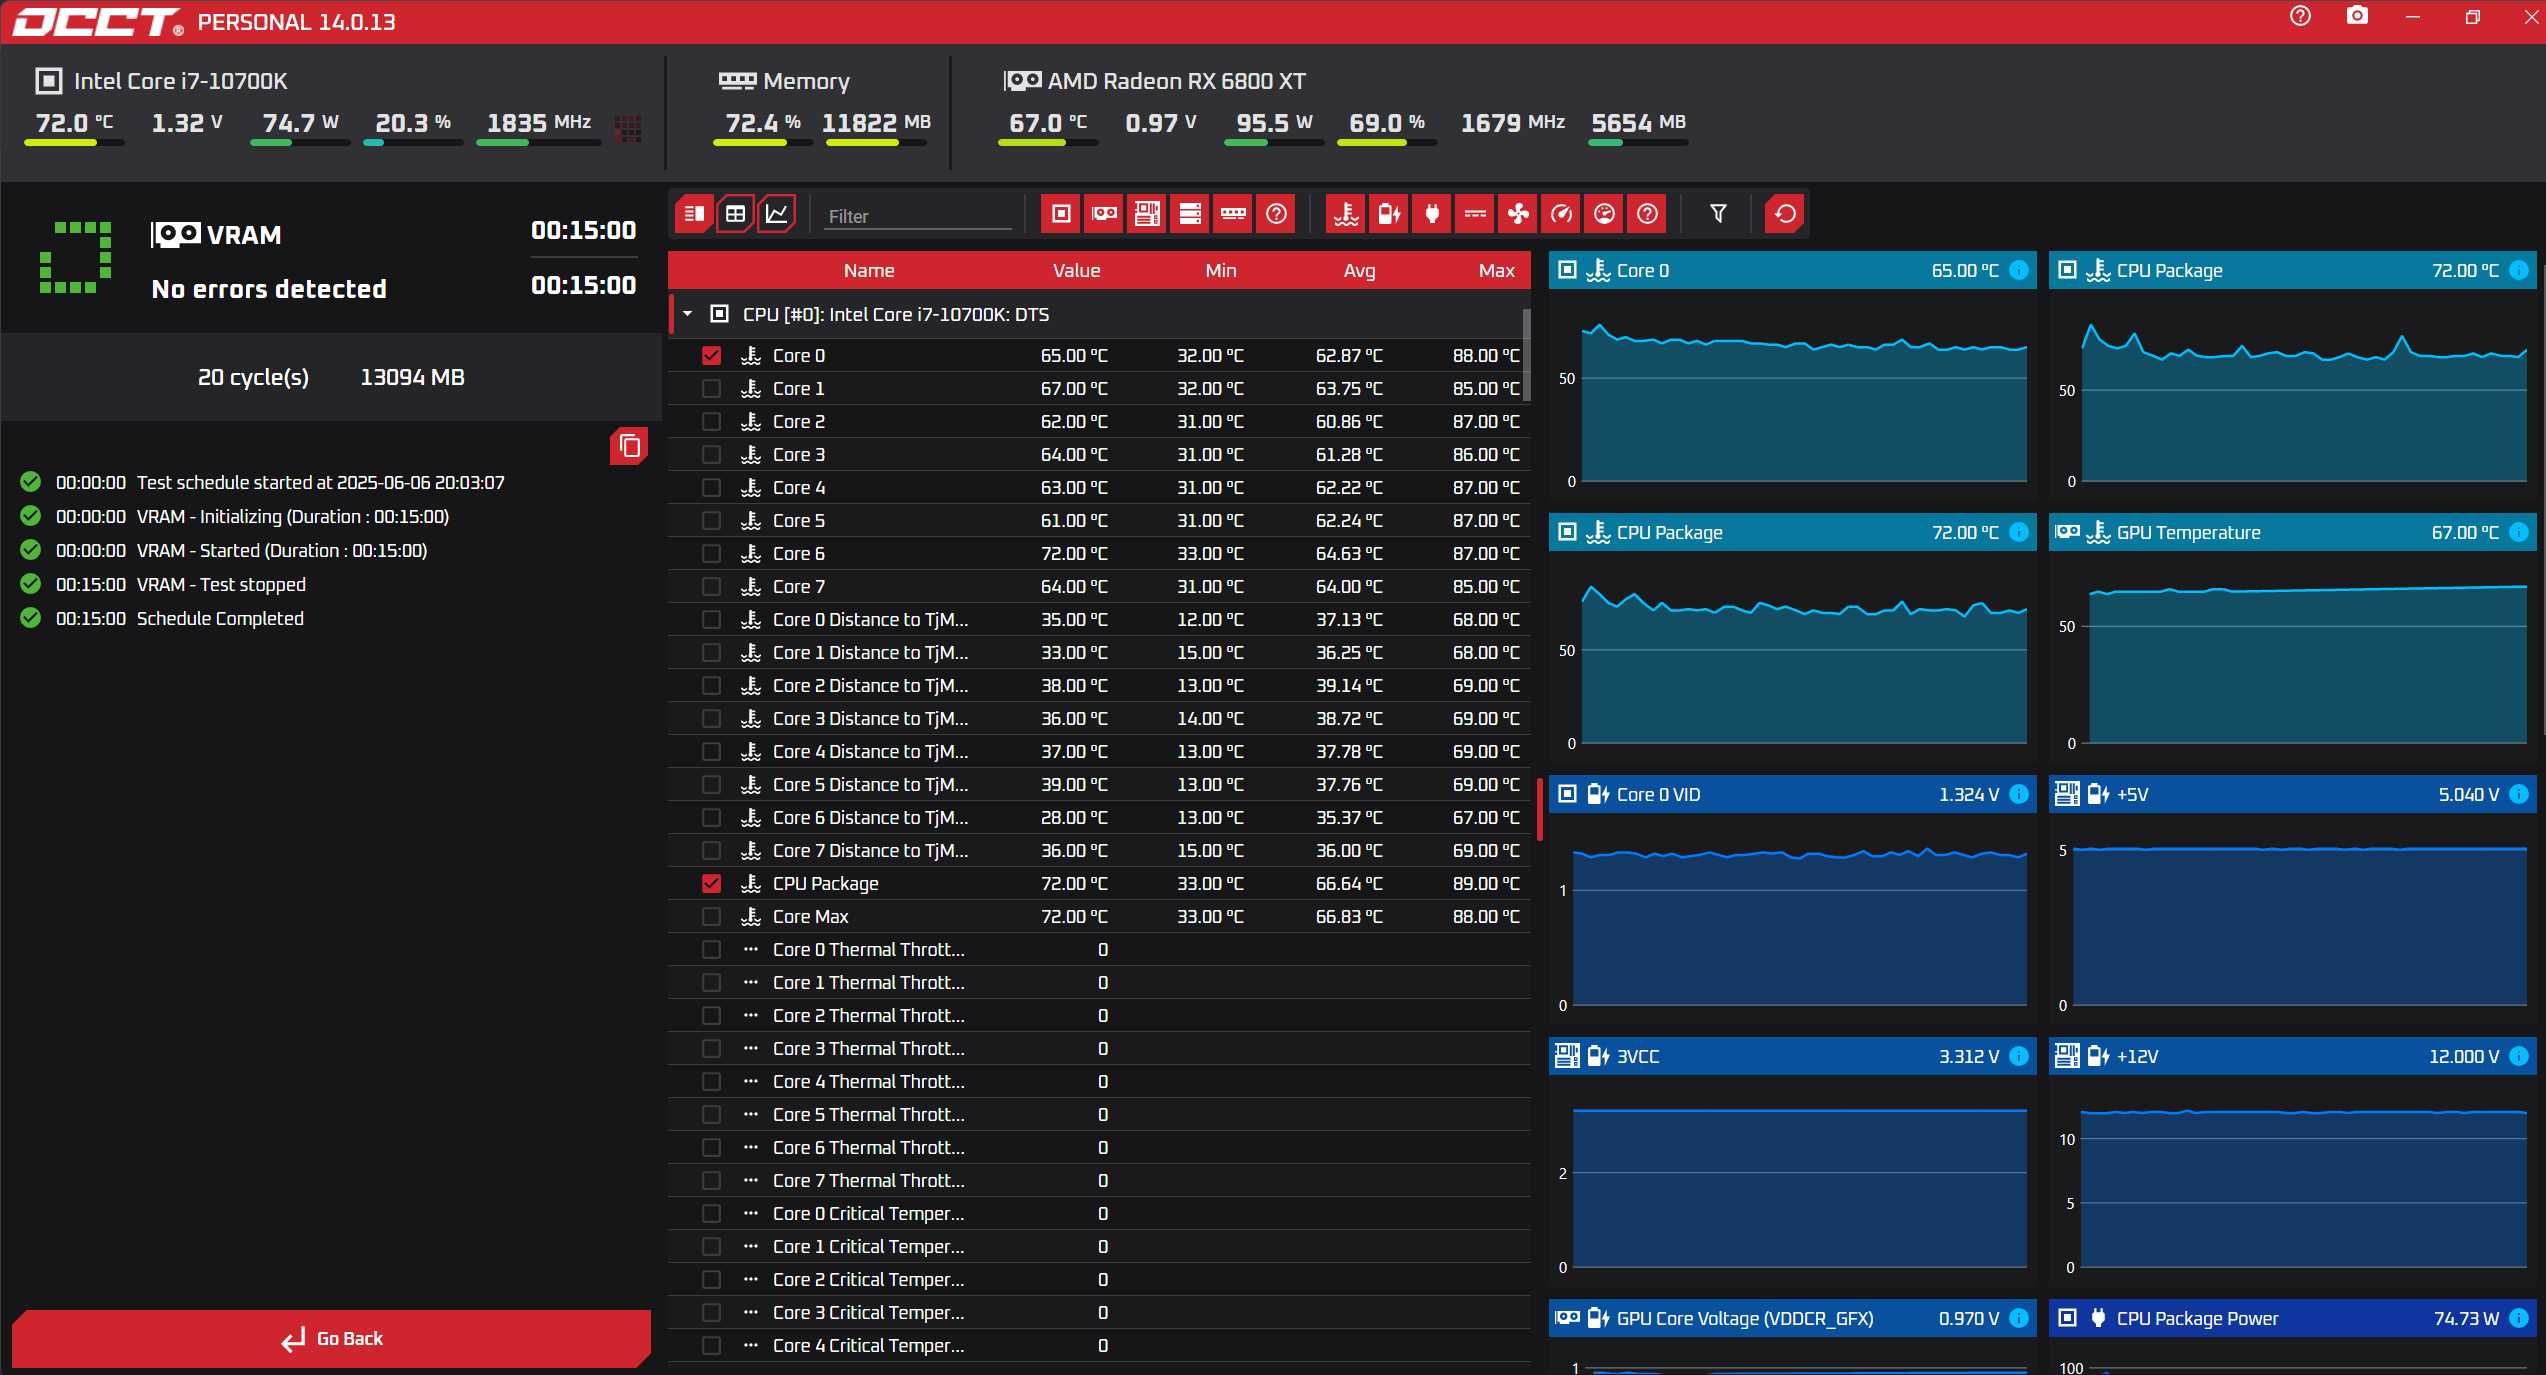2546x1375 pixels.
Task: Check the Core 4 Critical Temperature checkbox
Action: click(x=711, y=1345)
